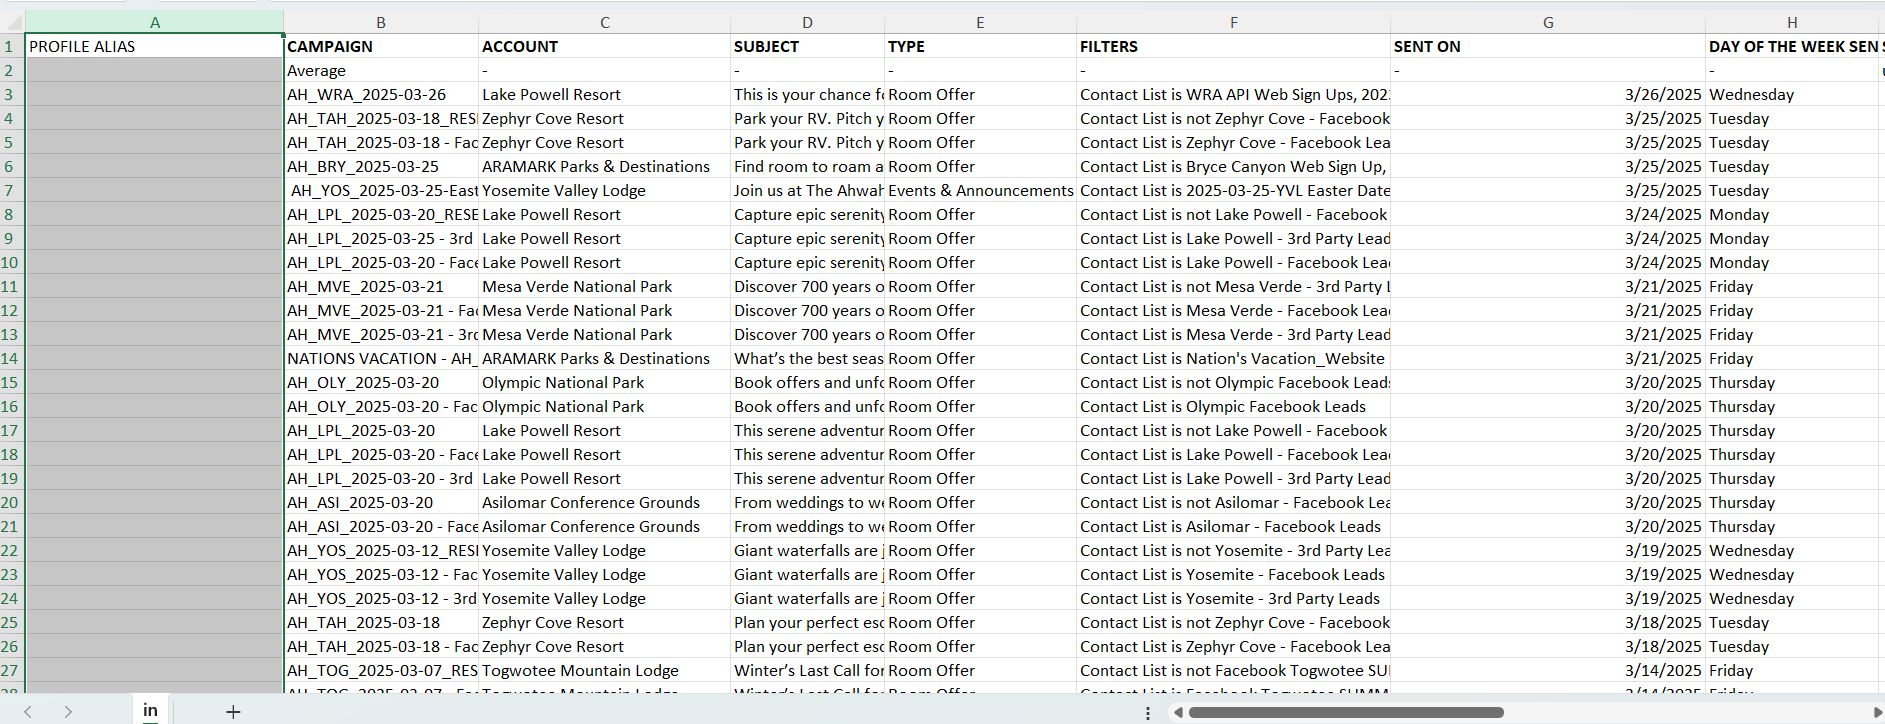Screen dimensions: 1885x724
Task: Click 'Contact List is Yosemite - 3rd Party Leads' cell
Action: coord(1233,598)
